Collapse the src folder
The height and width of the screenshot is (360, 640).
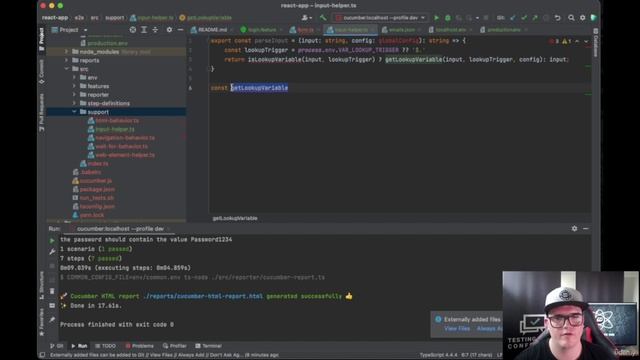point(67,69)
